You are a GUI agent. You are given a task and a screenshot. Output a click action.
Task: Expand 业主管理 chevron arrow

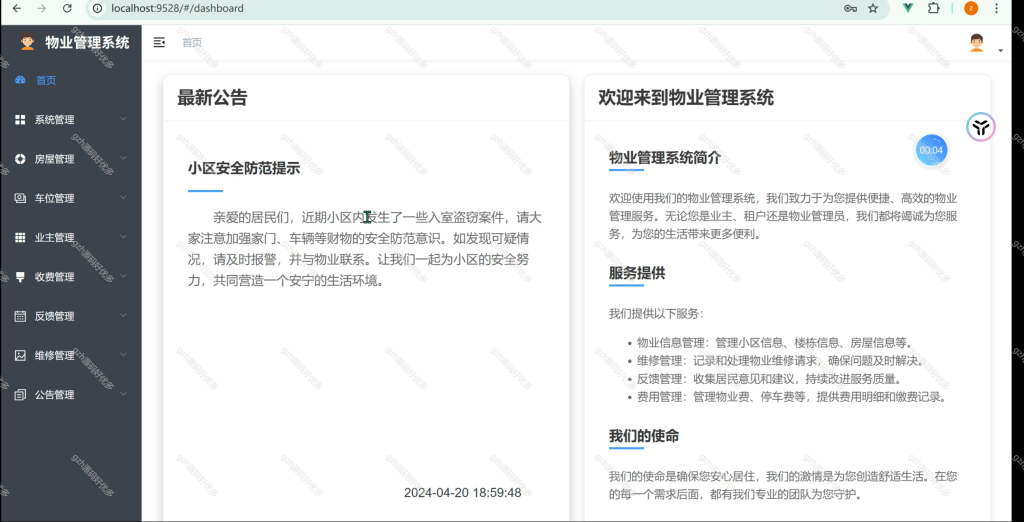123,237
